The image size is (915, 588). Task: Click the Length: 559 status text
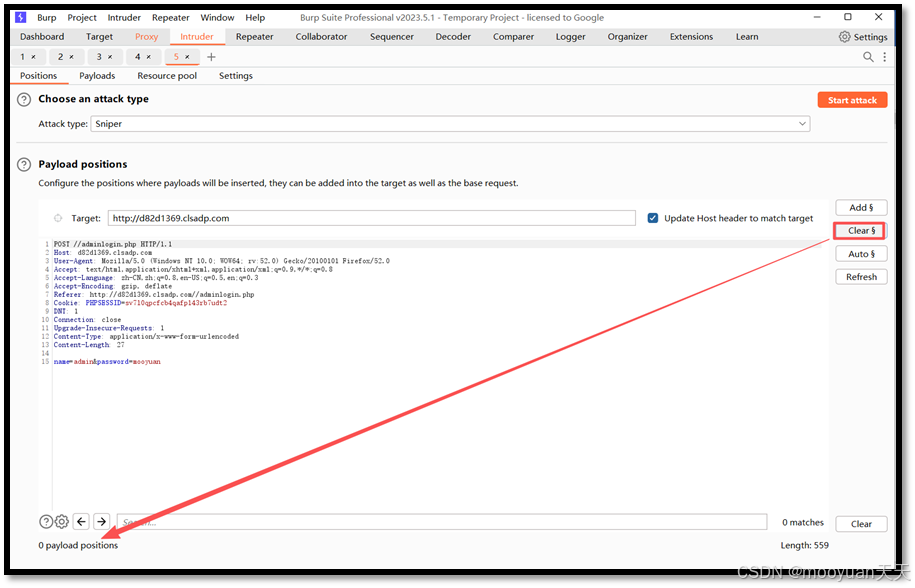coord(805,545)
